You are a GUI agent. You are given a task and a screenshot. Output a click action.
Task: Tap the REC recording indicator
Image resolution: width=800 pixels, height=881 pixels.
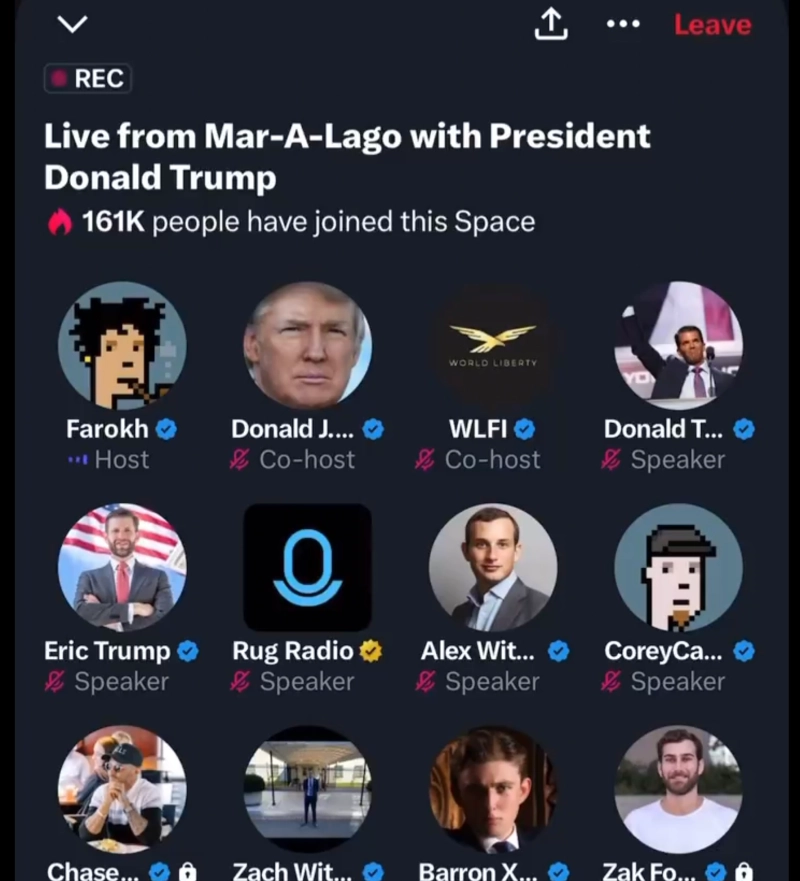88,78
